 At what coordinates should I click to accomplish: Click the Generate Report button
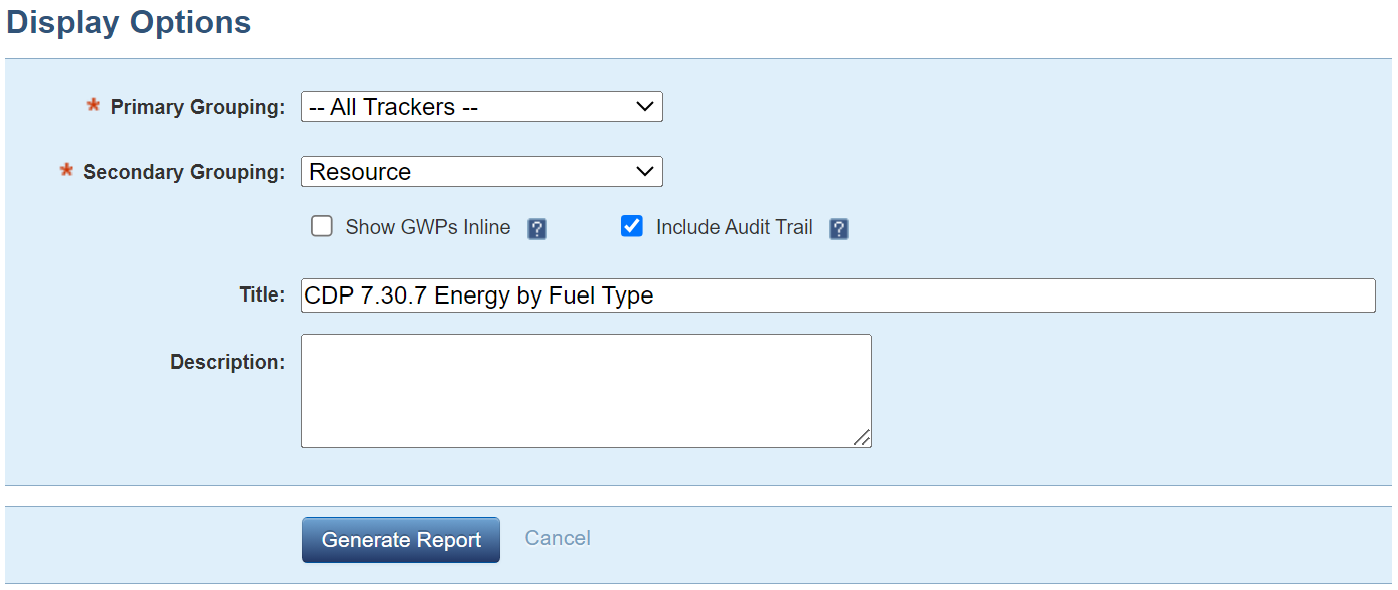[x=401, y=540]
